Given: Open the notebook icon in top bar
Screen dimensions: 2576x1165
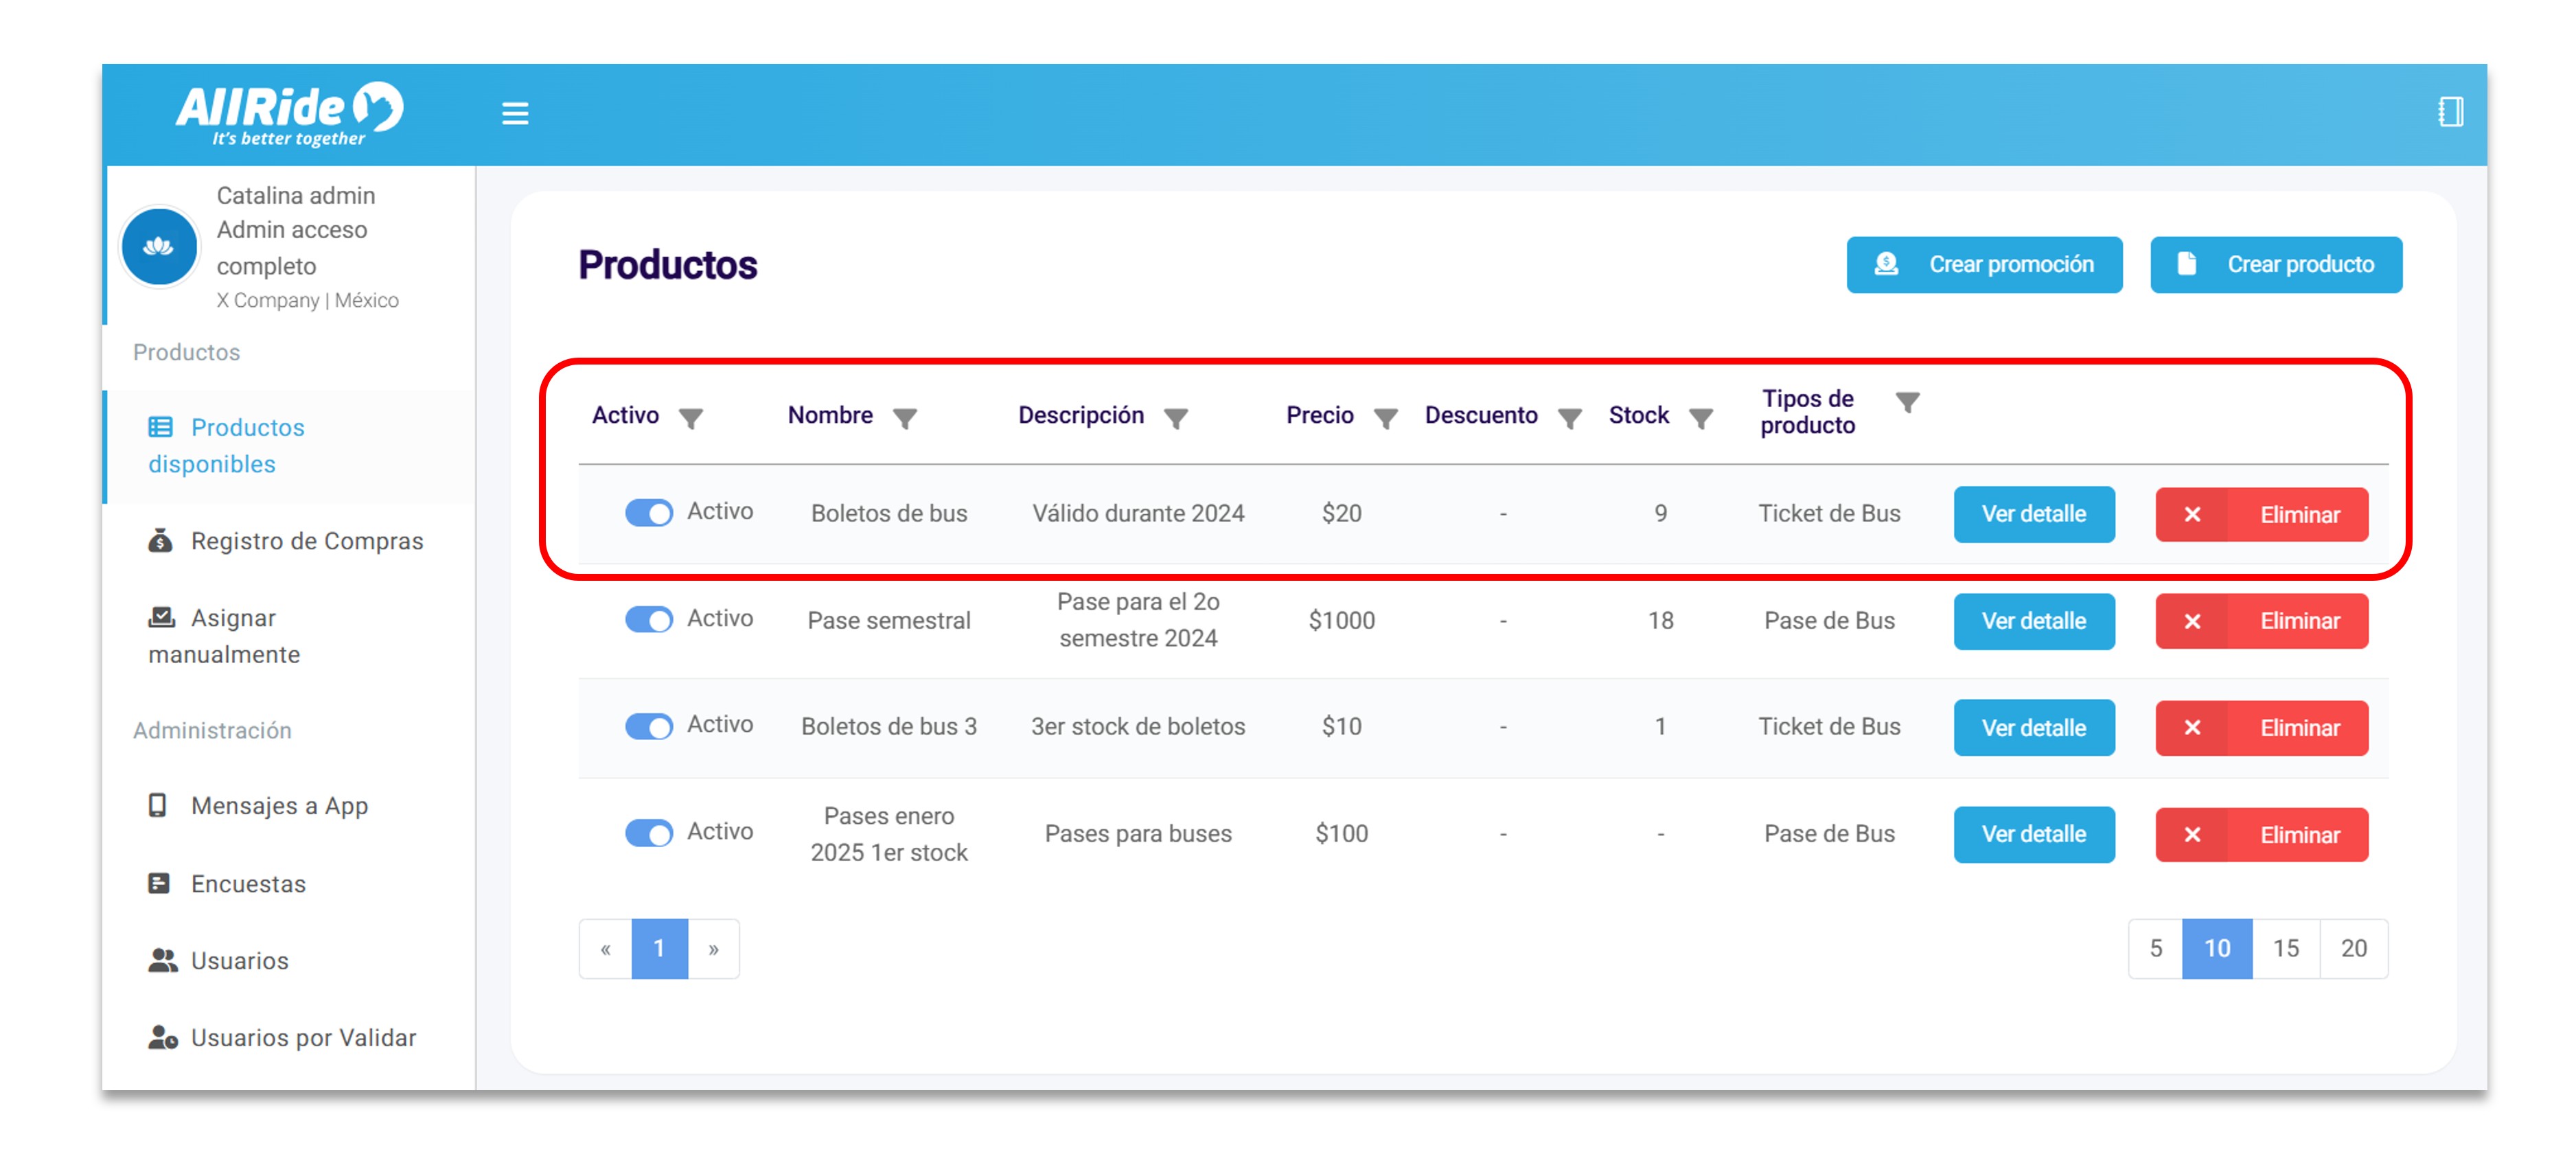Looking at the screenshot, I should [x=2450, y=112].
